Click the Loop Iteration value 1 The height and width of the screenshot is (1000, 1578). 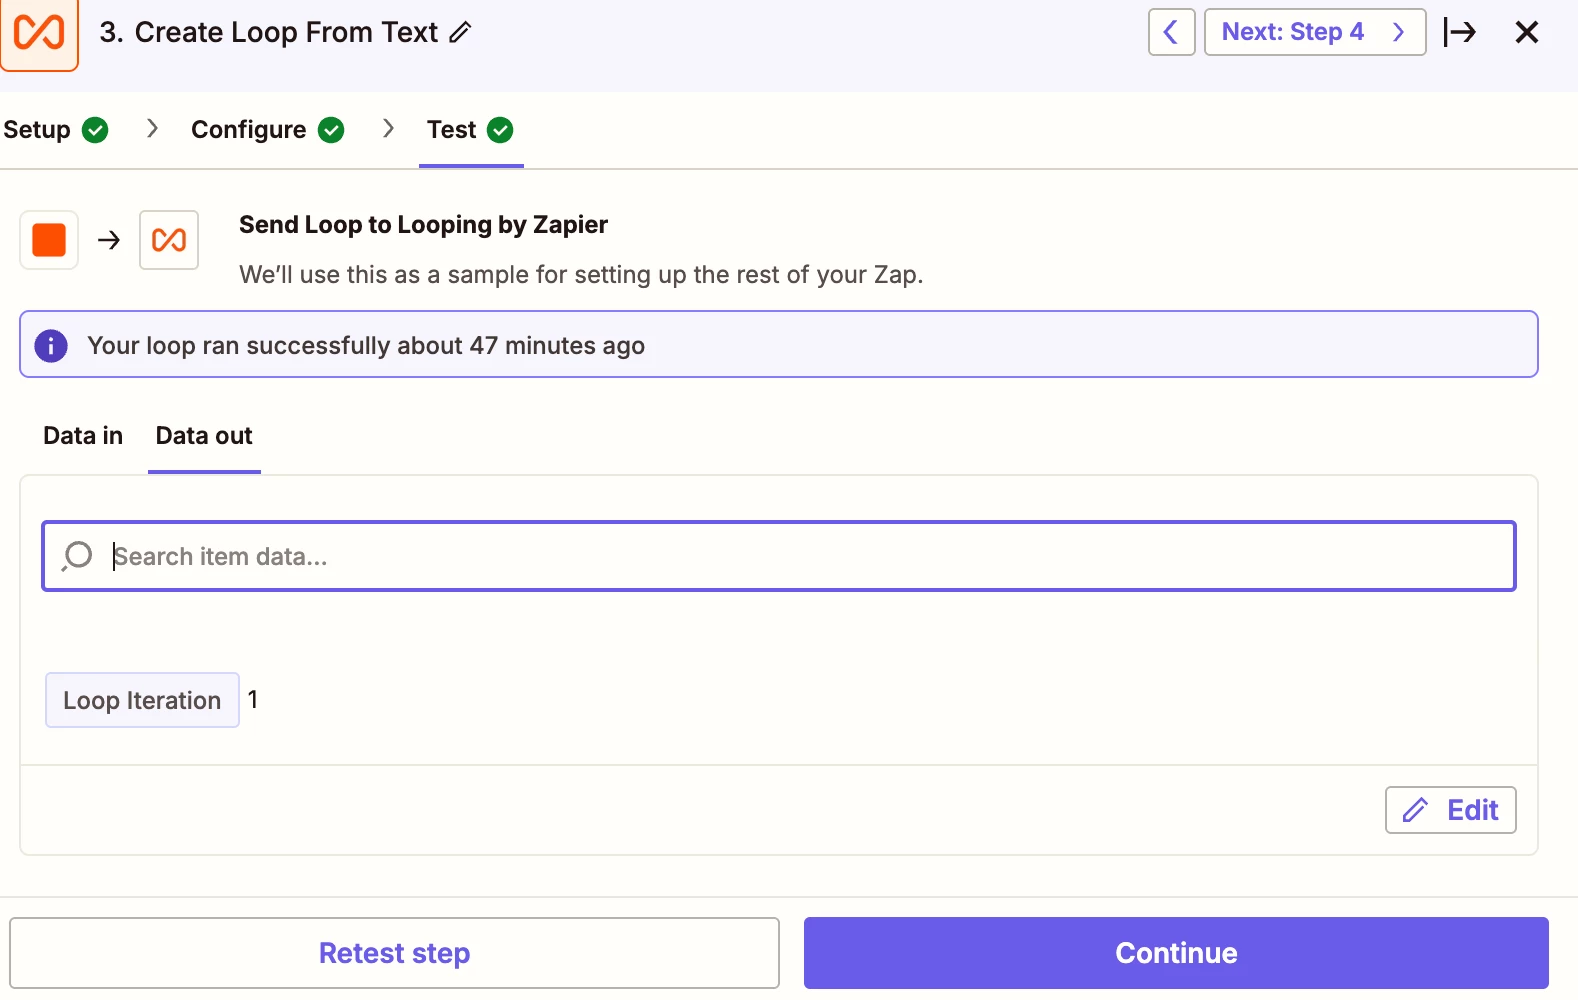coord(253,700)
